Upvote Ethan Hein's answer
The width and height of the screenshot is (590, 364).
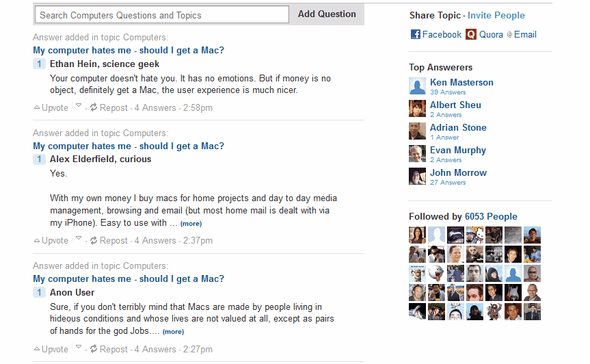point(51,108)
